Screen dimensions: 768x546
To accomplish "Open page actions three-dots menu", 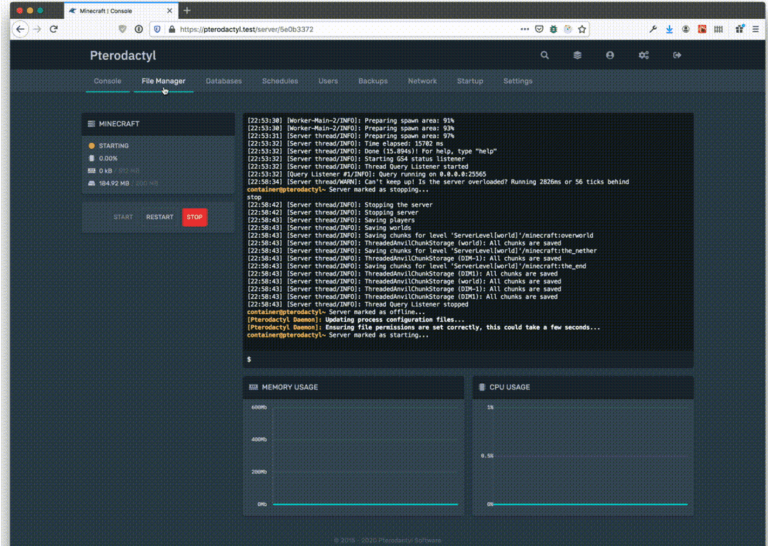I will (525, 29).
